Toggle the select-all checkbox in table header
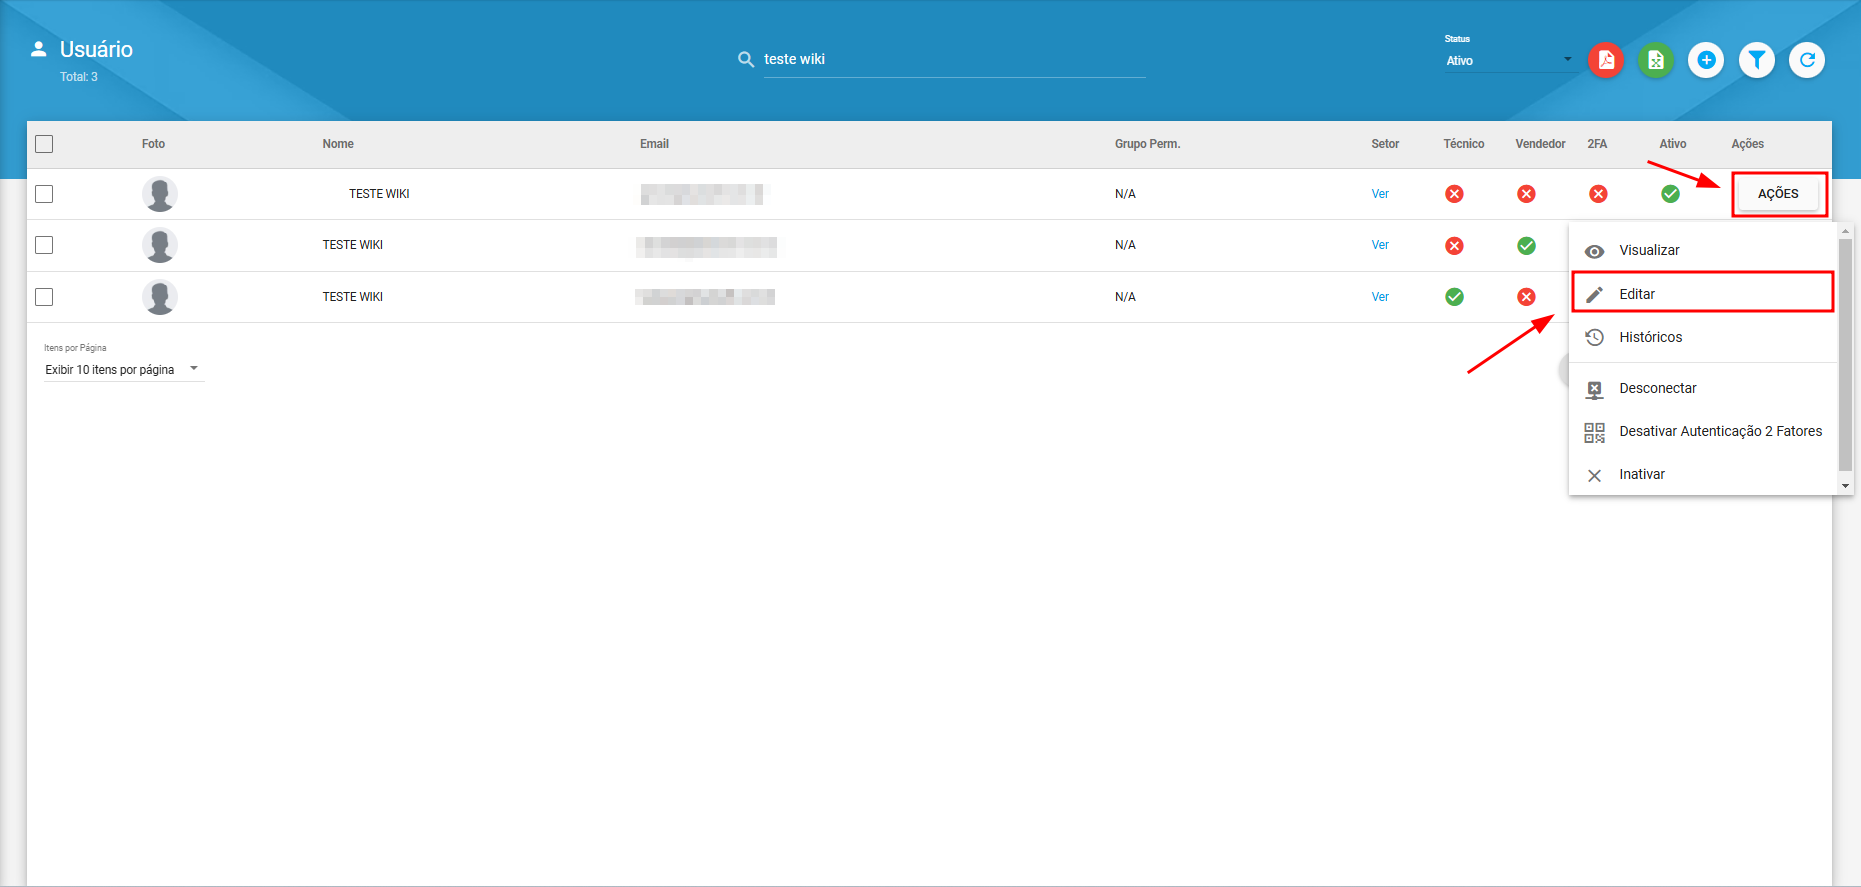The height and width of the screenshot is (887, 1861). click(x=44, y=144)
